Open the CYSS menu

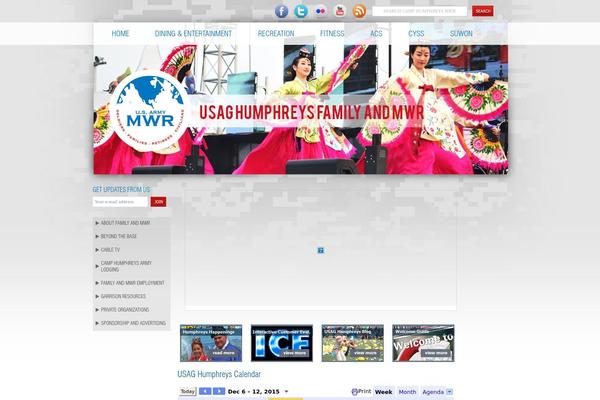pyautogui.click(x=416, y=34)
